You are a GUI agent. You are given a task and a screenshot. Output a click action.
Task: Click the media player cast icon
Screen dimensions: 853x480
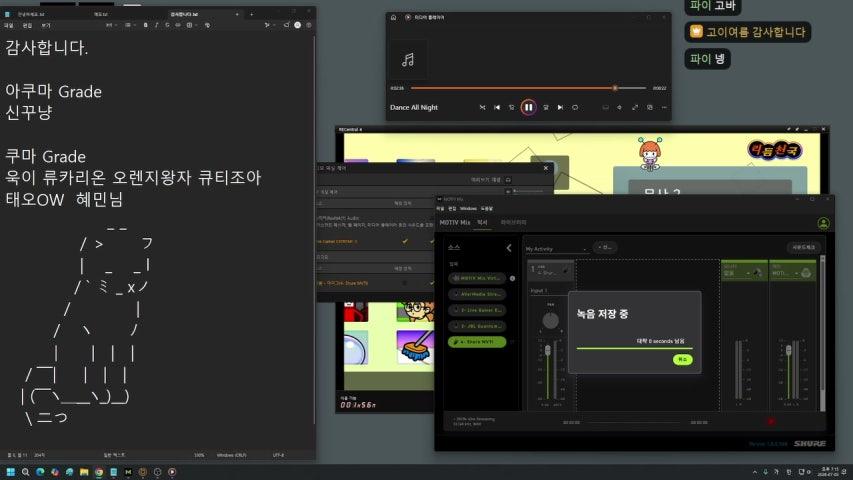point(605,108)
